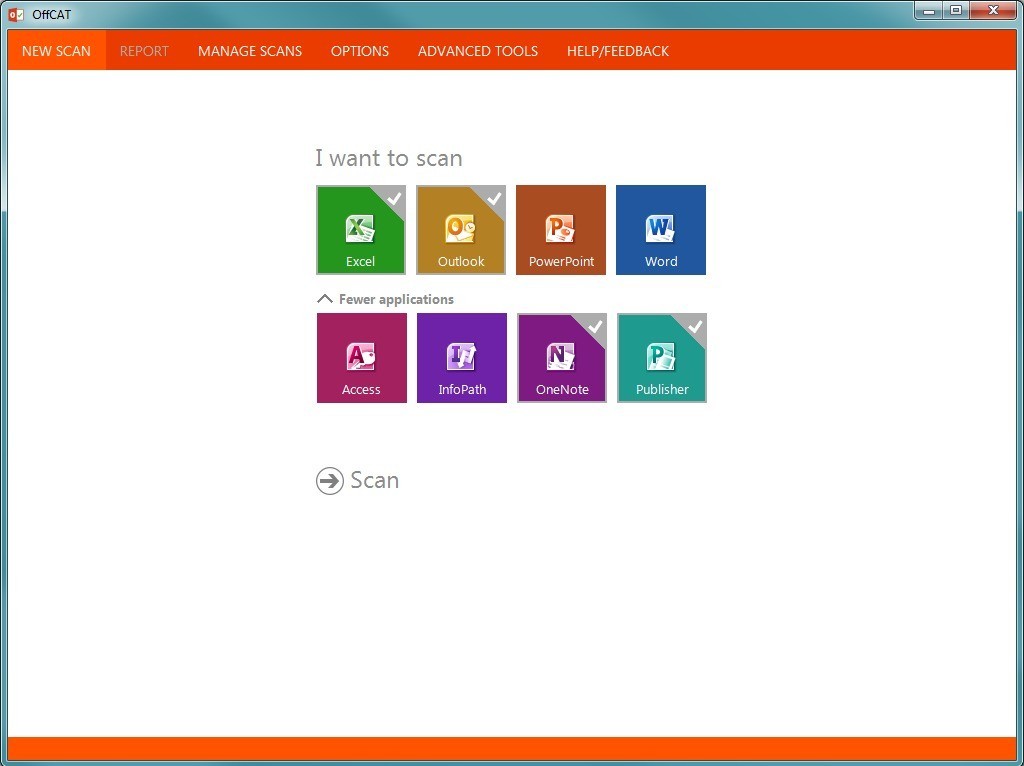Open the MANAGE SCANS tab
This screenshot has width=1024, height=766.
[x=250, y=51]
